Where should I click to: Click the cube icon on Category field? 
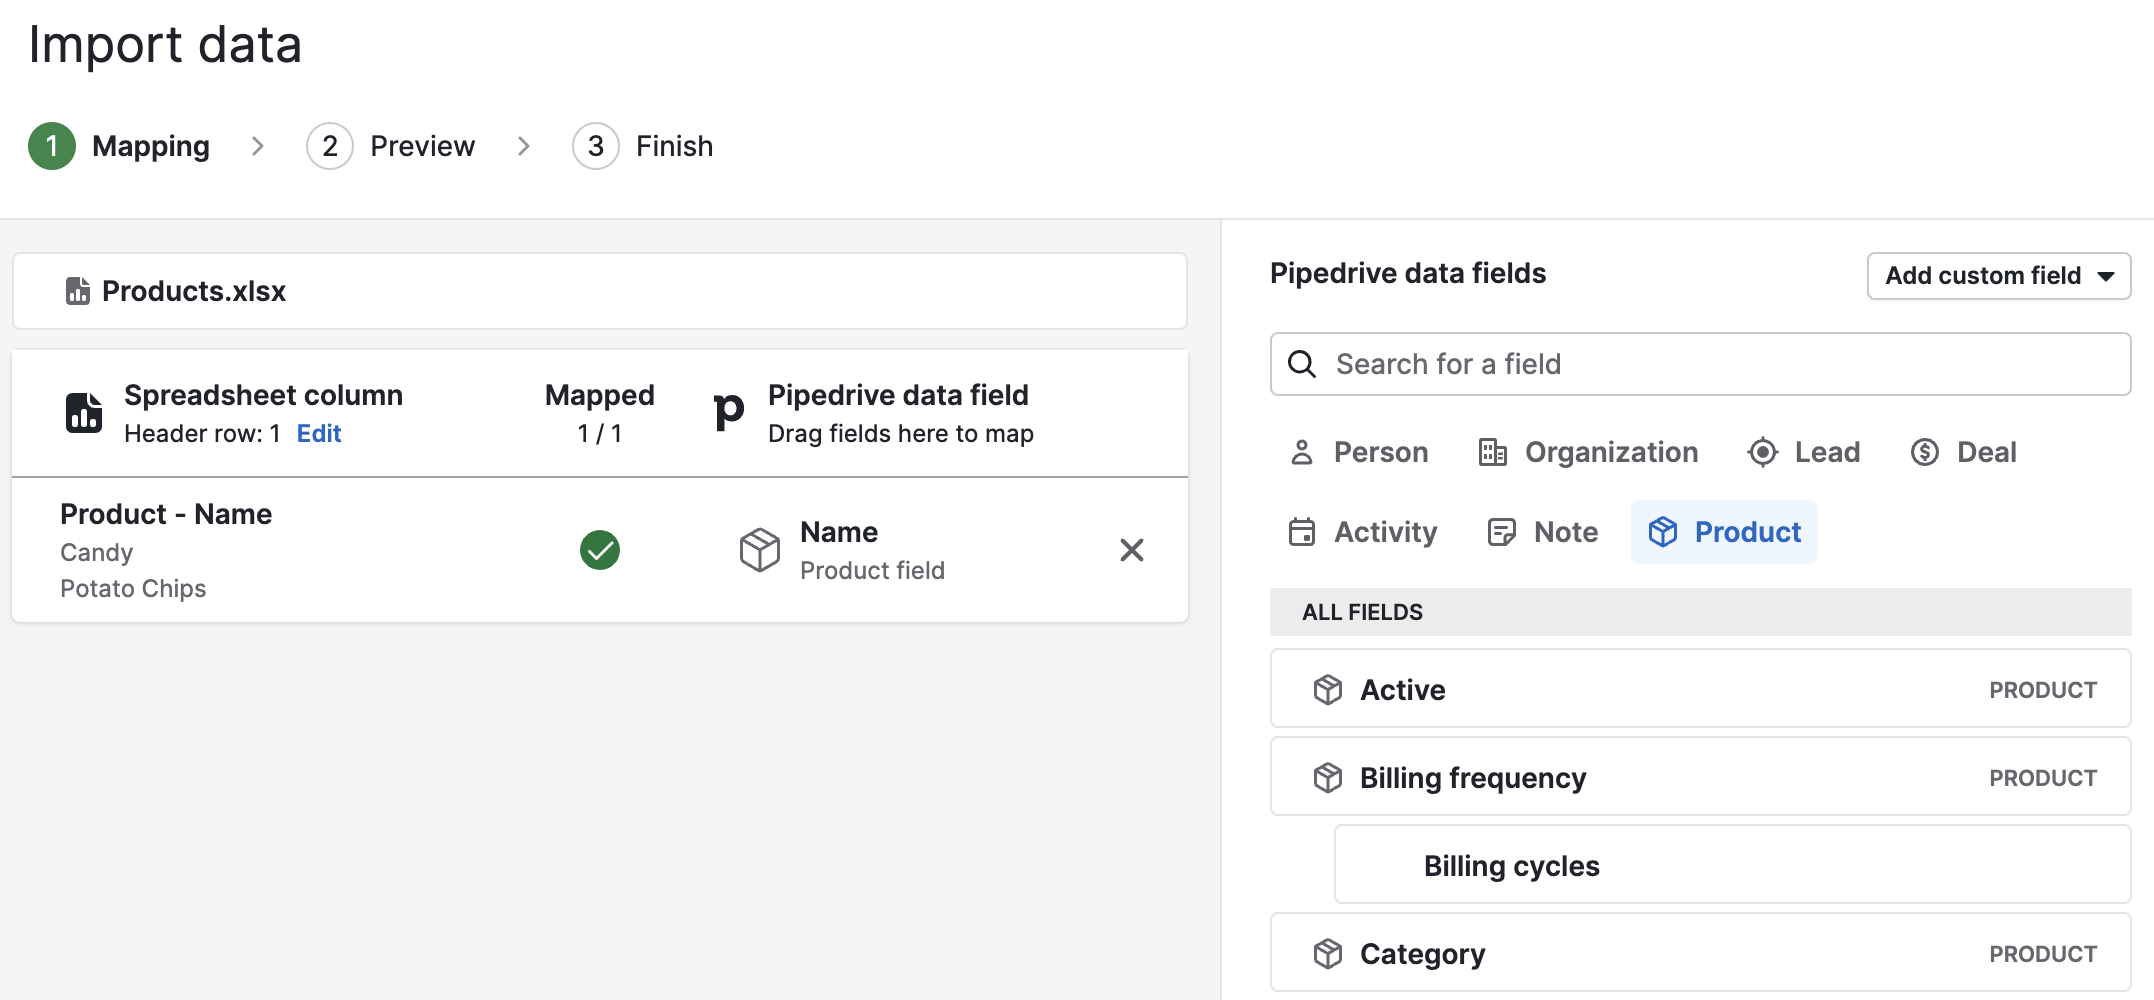pos(1328,954)
